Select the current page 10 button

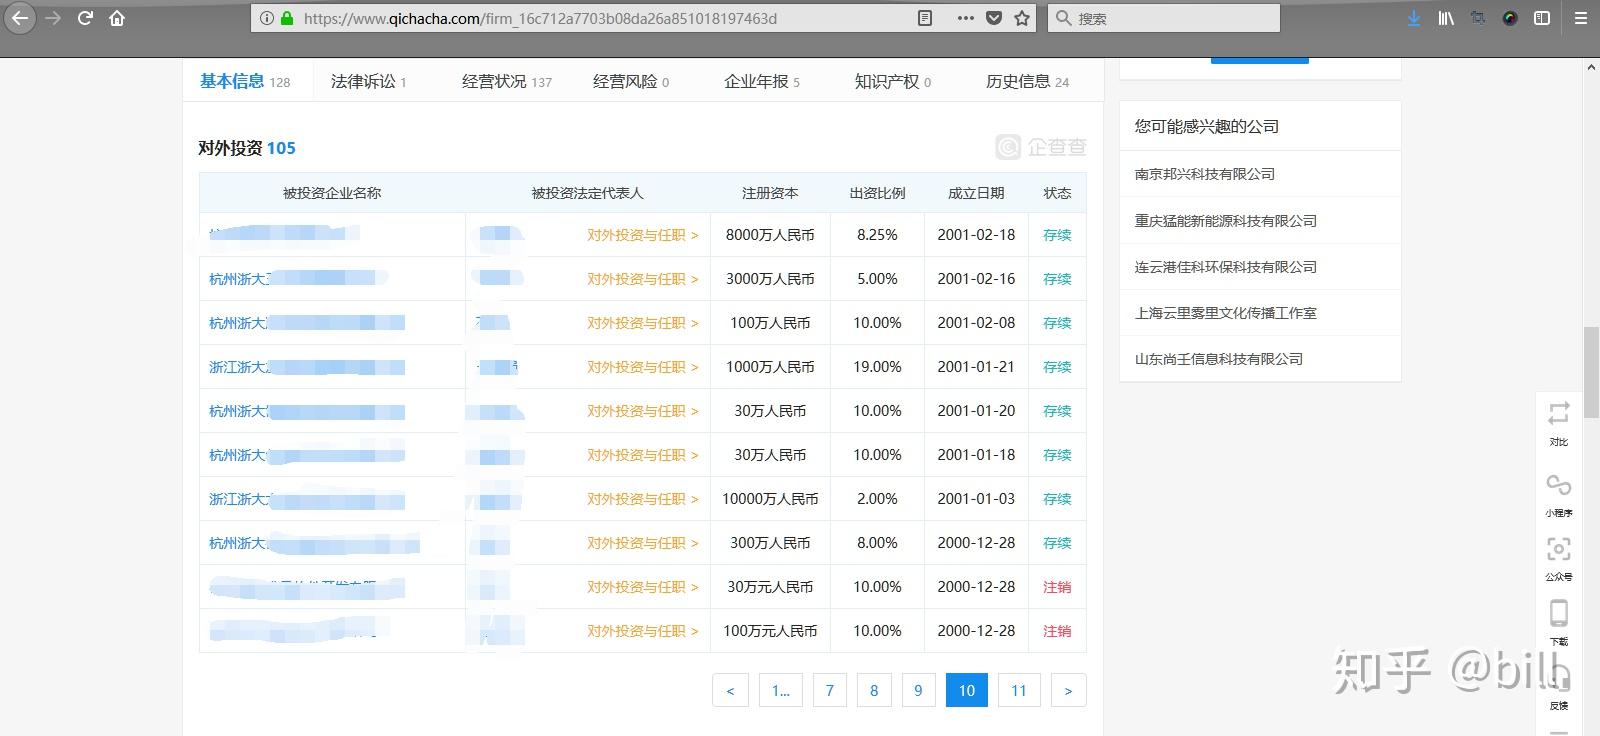[967, 690]
